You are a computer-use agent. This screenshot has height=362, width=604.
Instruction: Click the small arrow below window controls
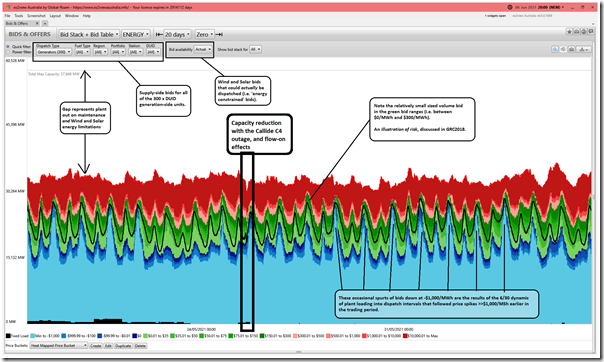pyautogui.click(x=593, y=24)
